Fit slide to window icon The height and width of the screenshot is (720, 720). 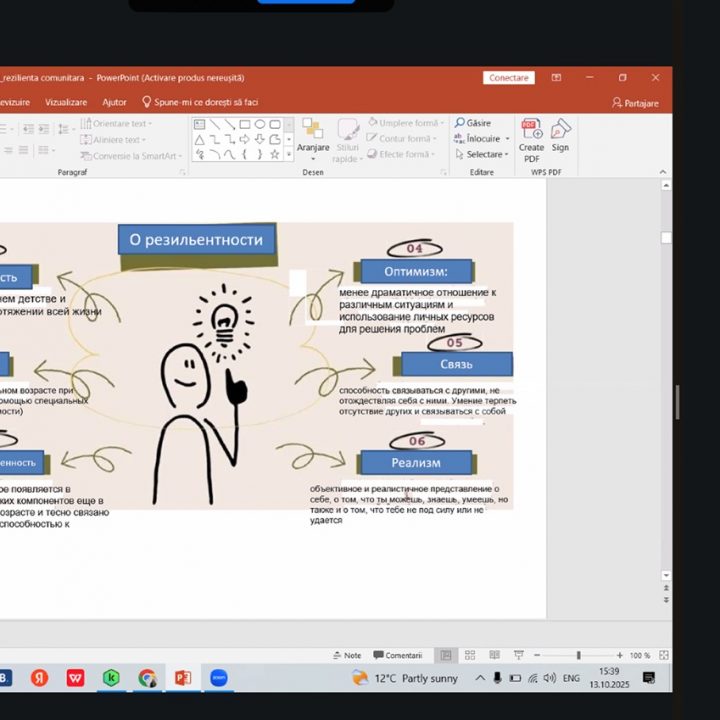(662, 655)
